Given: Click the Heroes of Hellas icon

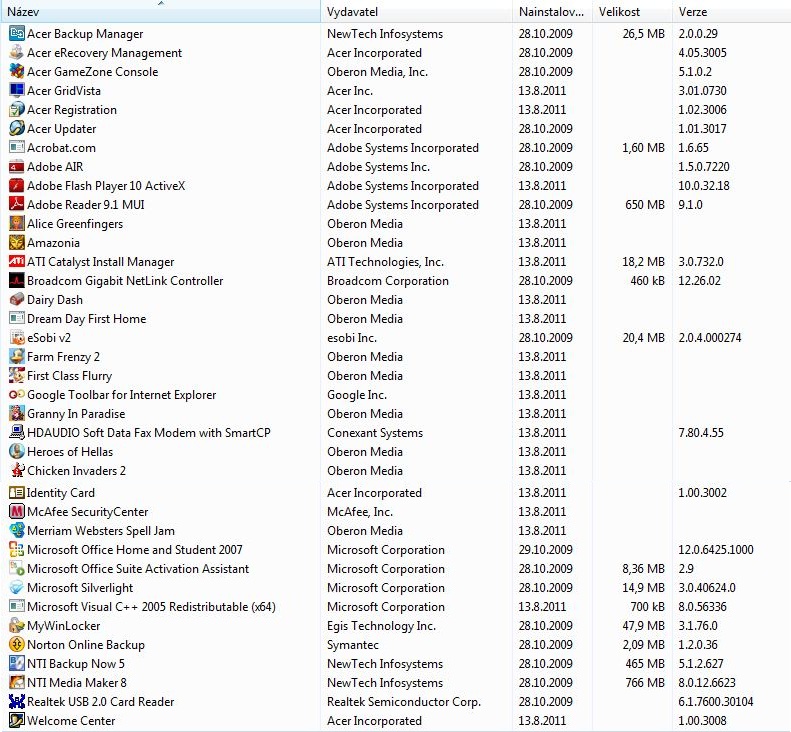Looking at the screenshot, I should pos(17,451).
